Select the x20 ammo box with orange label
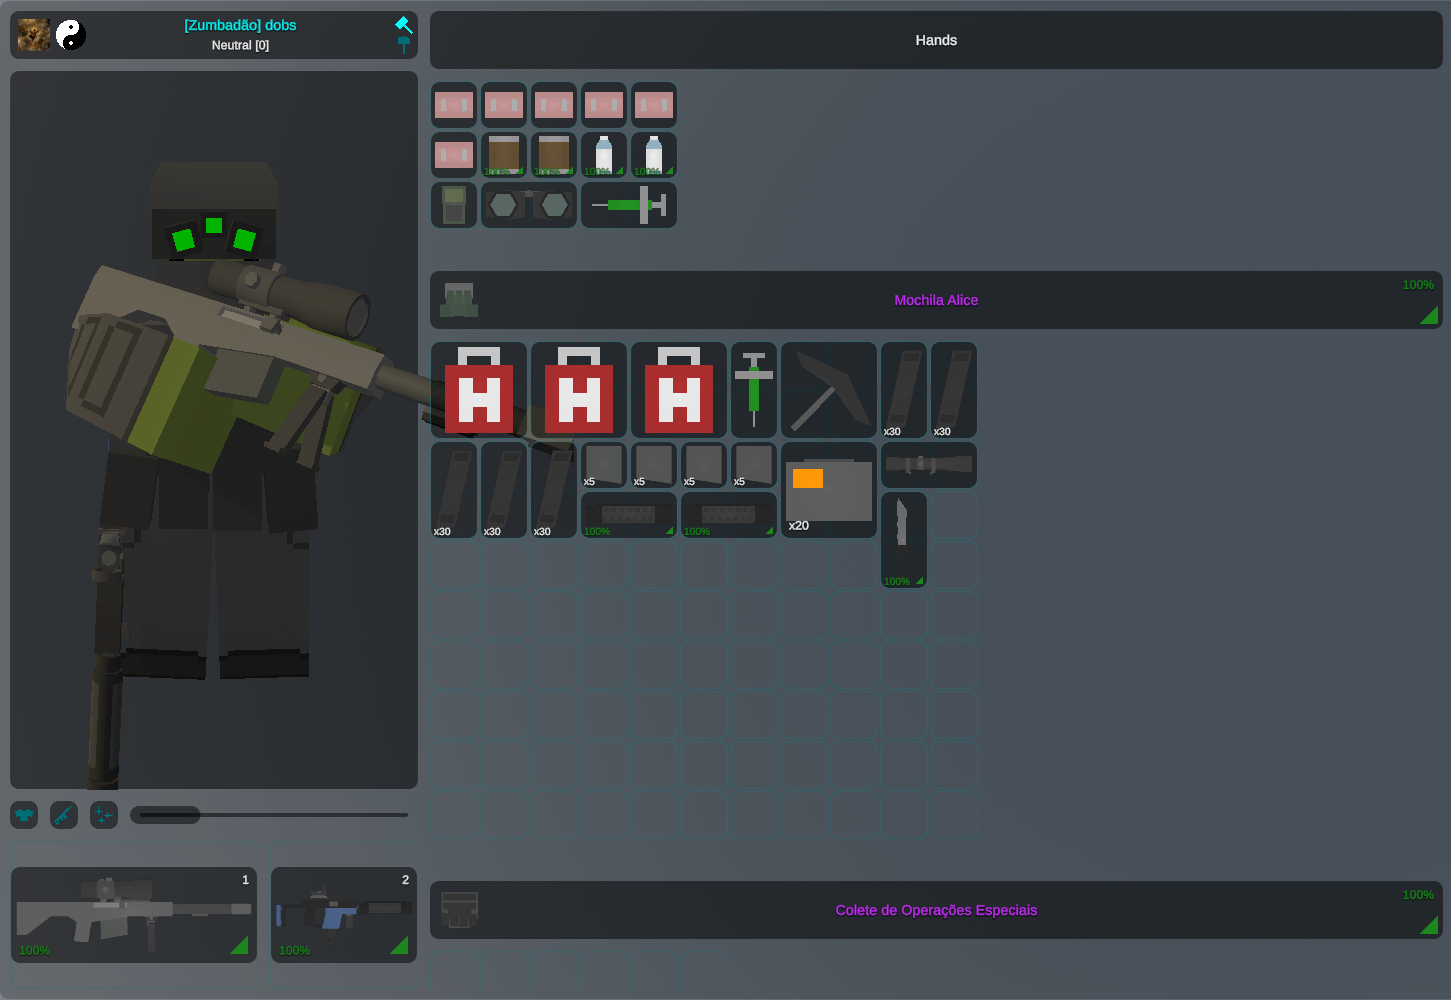 tap(829, 490)
